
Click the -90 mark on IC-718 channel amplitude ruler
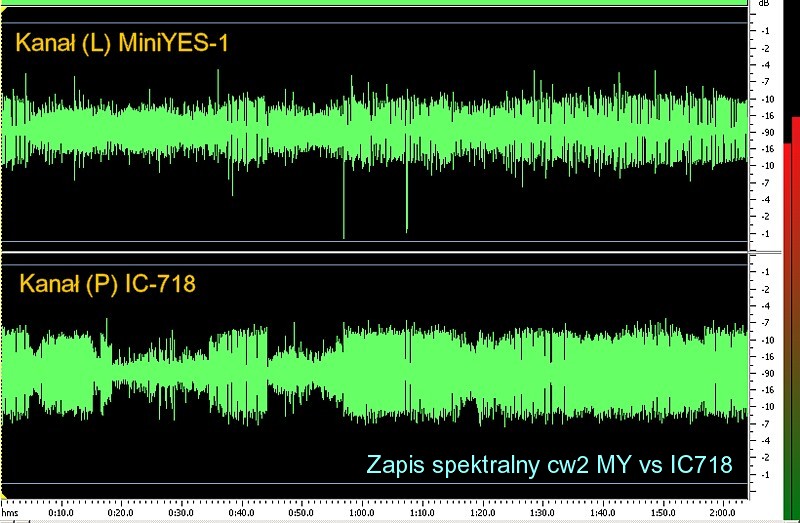765,373
